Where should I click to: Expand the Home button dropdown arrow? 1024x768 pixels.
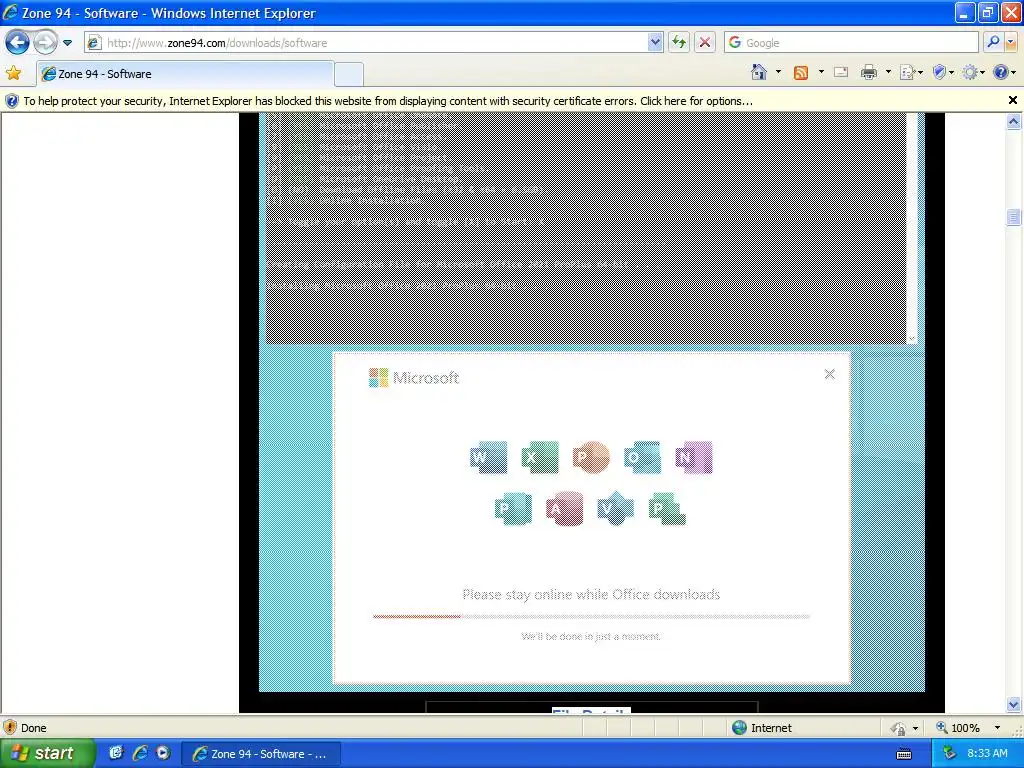coord(778,72)
